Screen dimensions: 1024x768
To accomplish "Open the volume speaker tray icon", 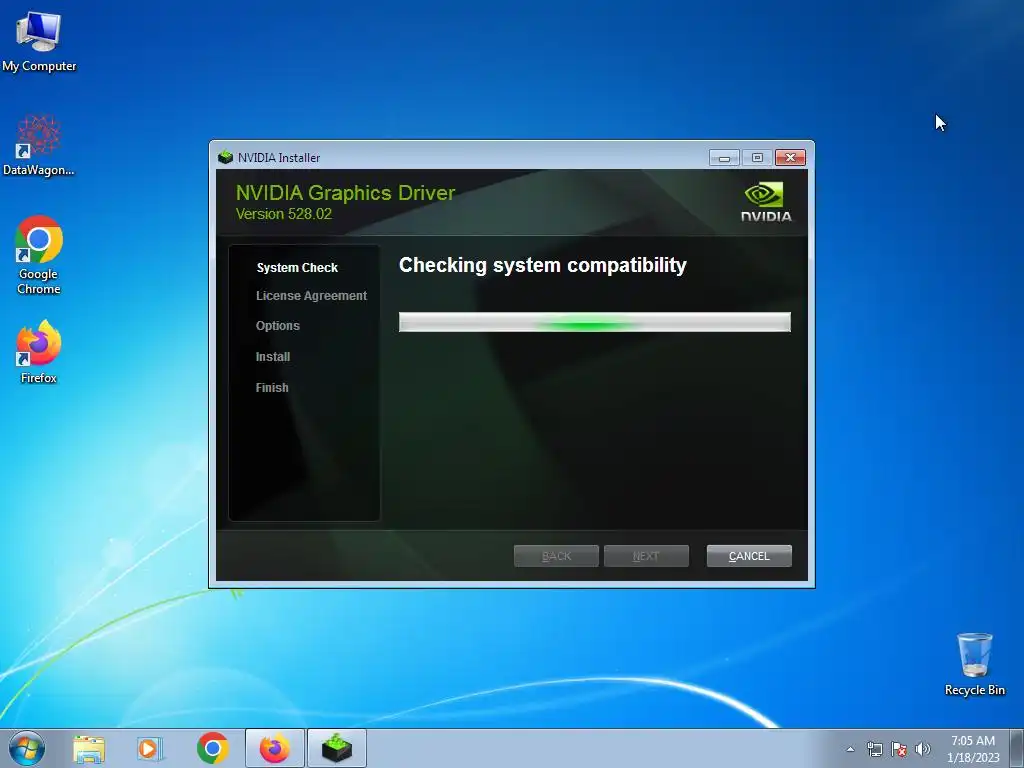I will 923,749.
